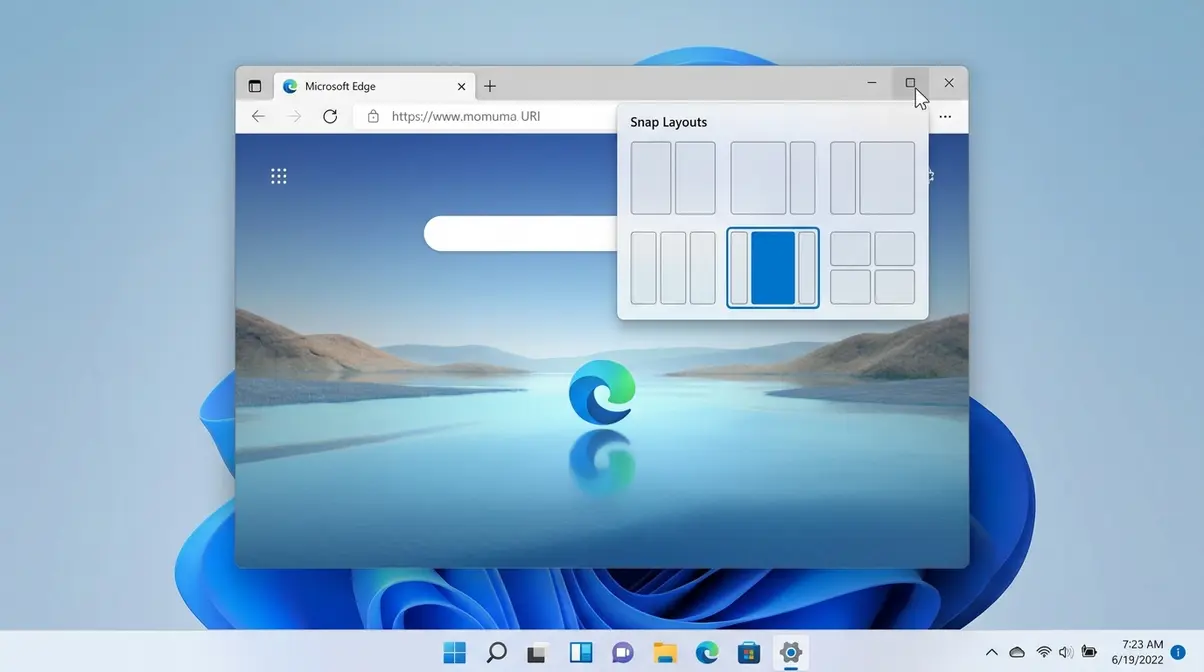Open Task View from the taskbar
The width and height of the screenshot is (1204, 672).
538,653
